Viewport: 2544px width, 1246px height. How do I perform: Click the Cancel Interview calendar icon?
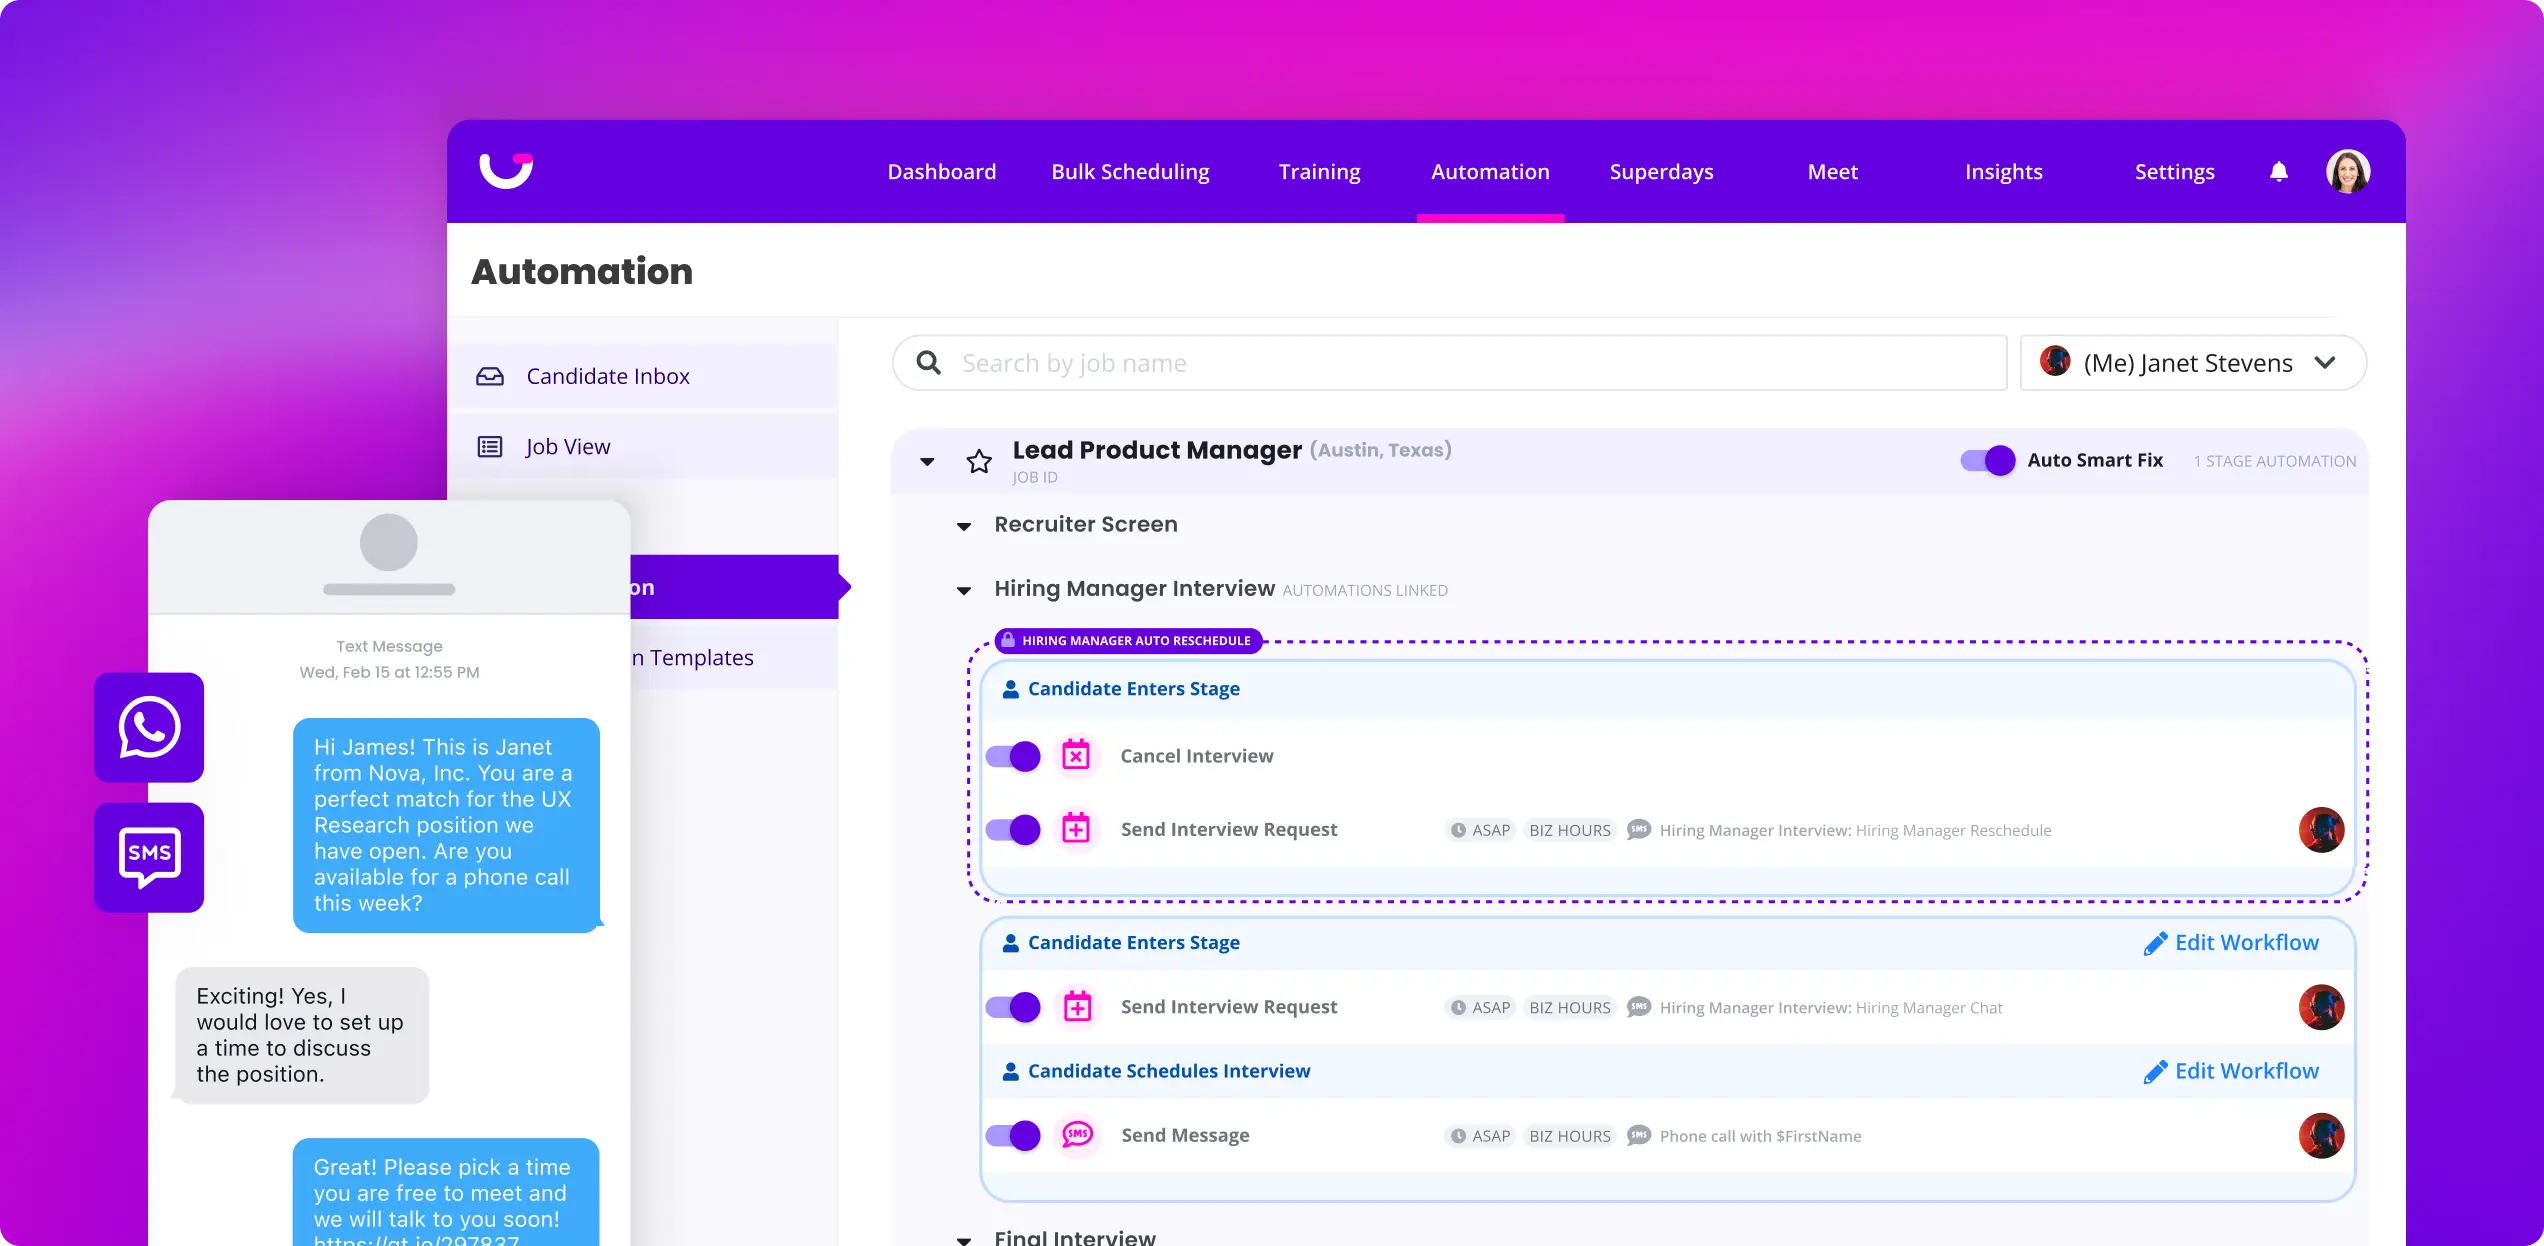tap(1077, 756)
